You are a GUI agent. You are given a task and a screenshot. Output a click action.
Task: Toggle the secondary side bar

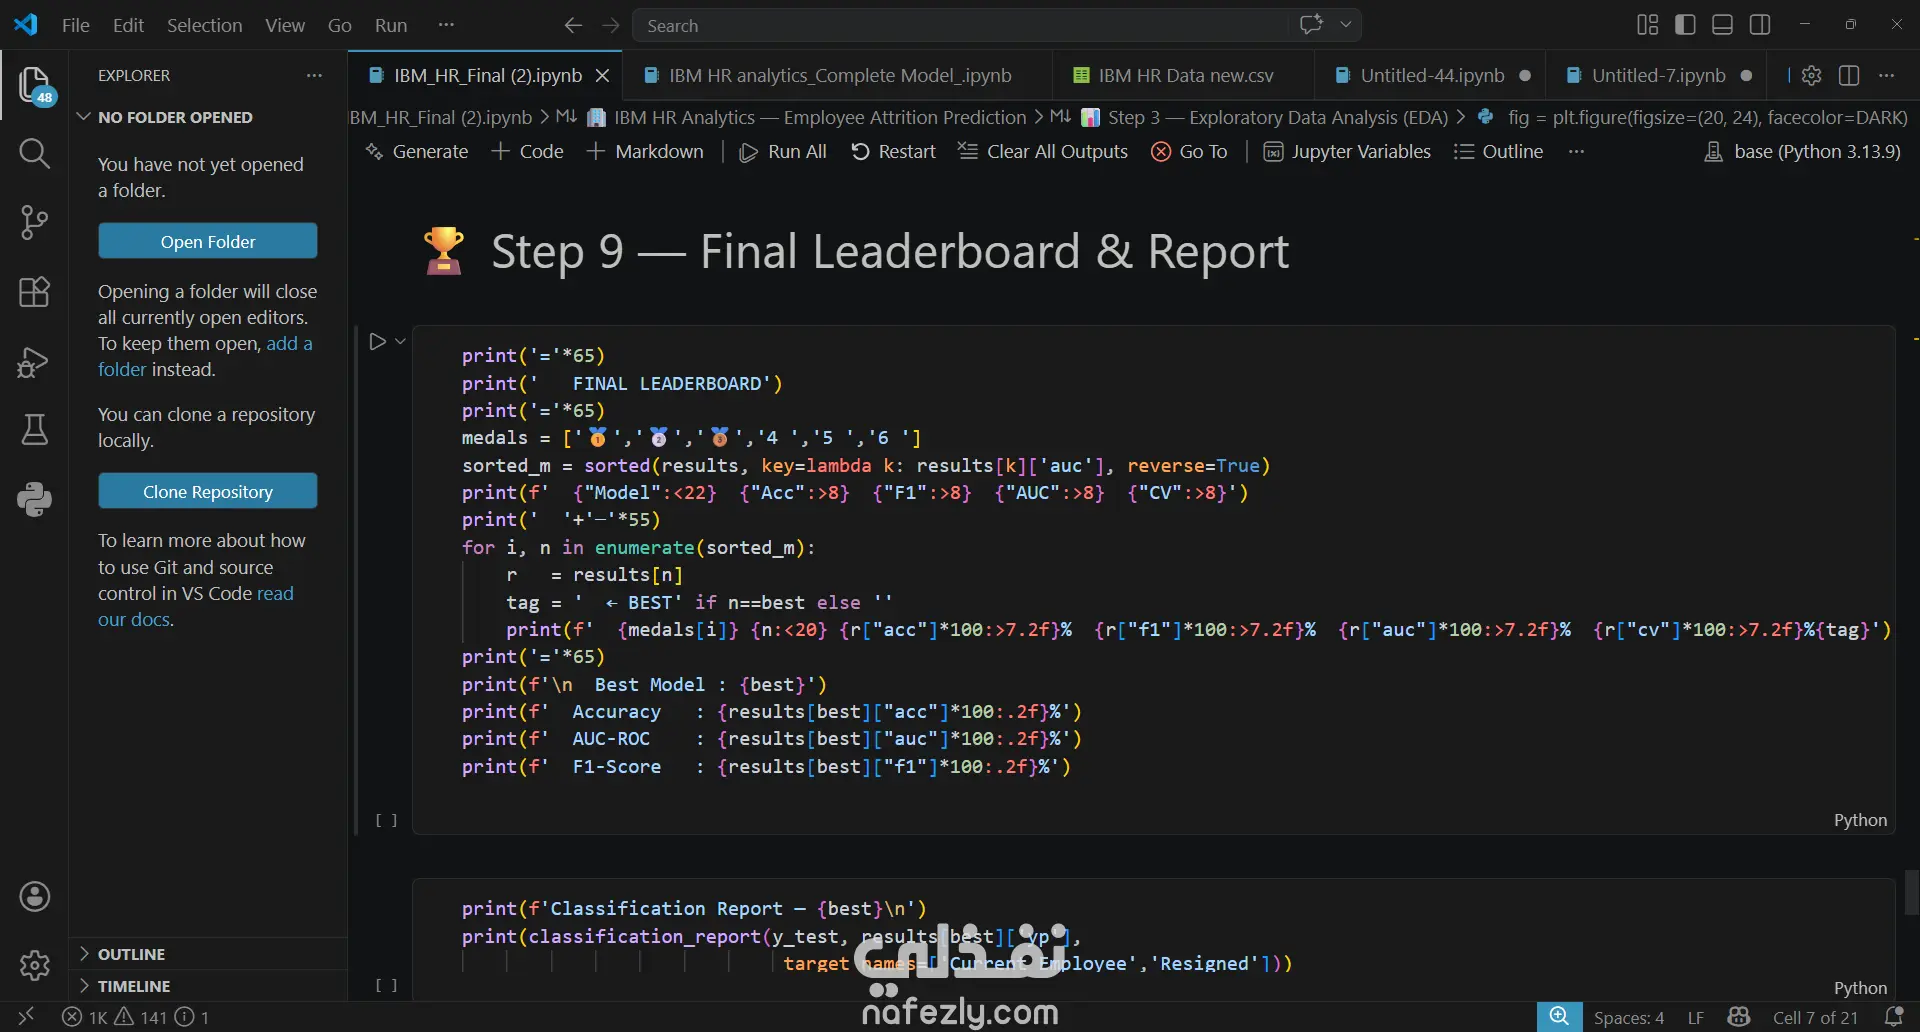coord(1760,24)
